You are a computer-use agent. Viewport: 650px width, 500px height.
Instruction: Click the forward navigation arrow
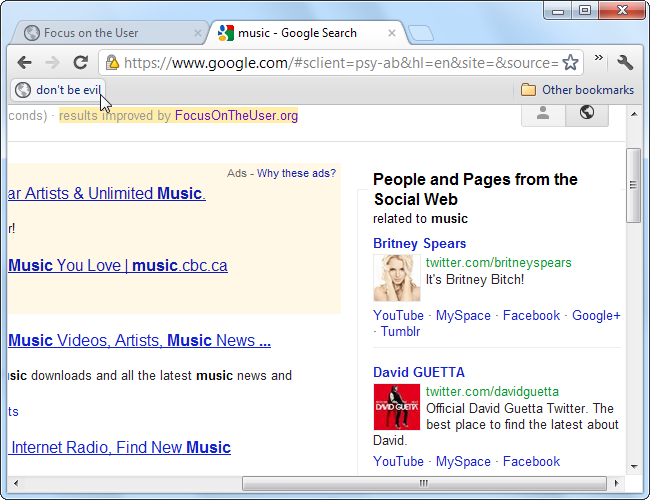[x=52, y=63]
